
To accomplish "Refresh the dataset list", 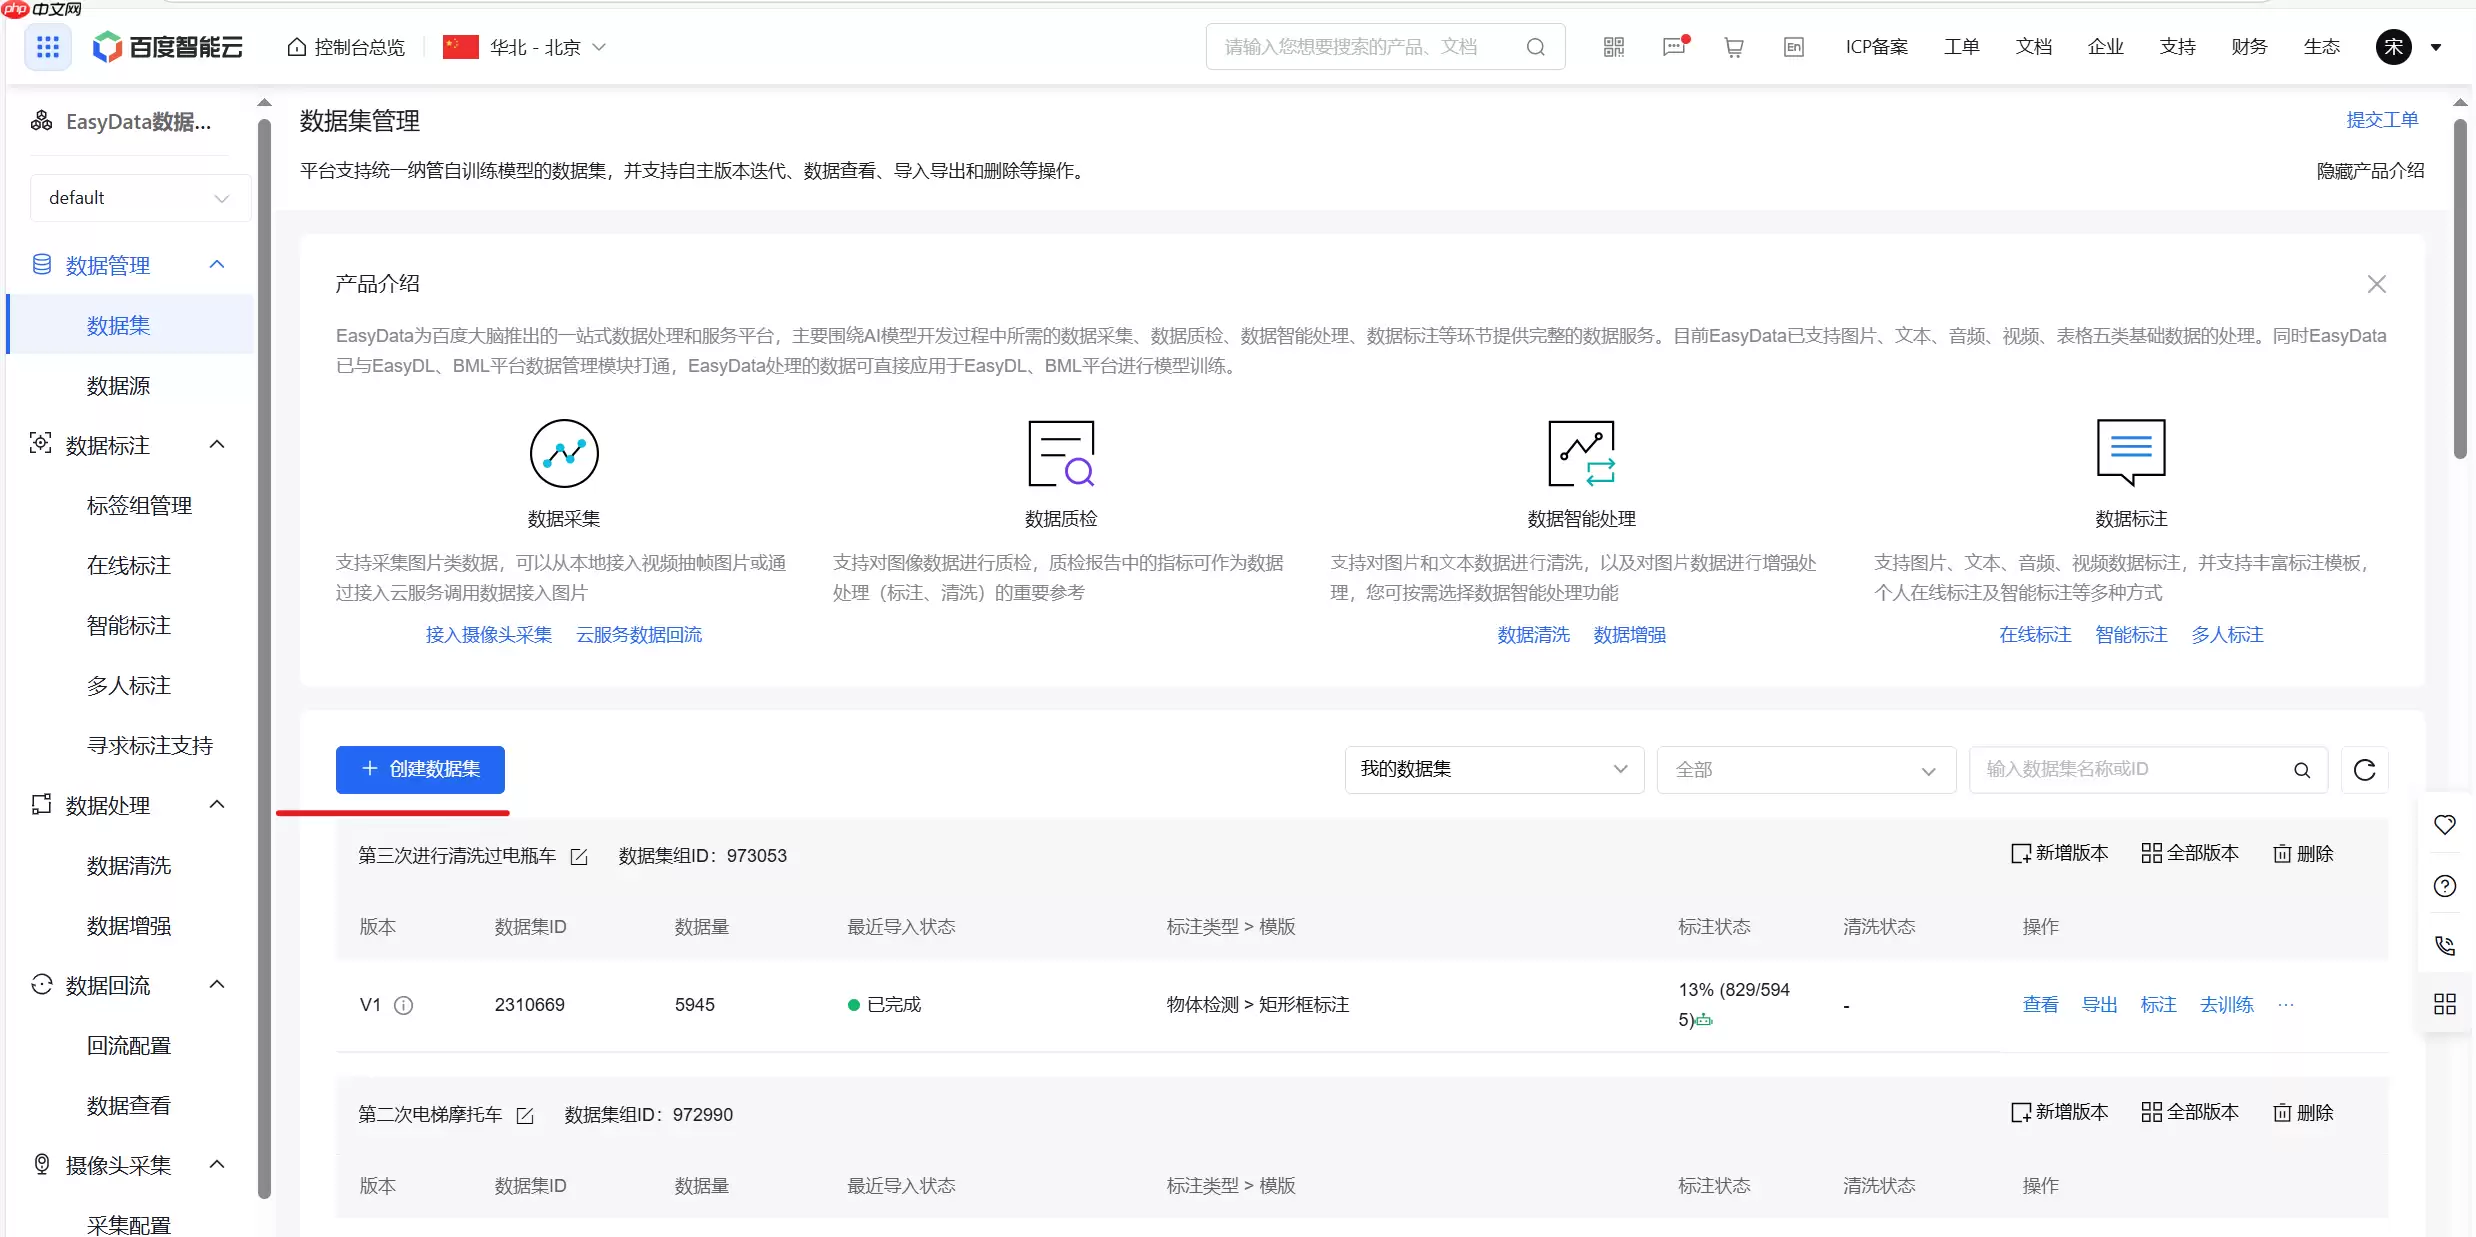I will (x=2365, y=769).
